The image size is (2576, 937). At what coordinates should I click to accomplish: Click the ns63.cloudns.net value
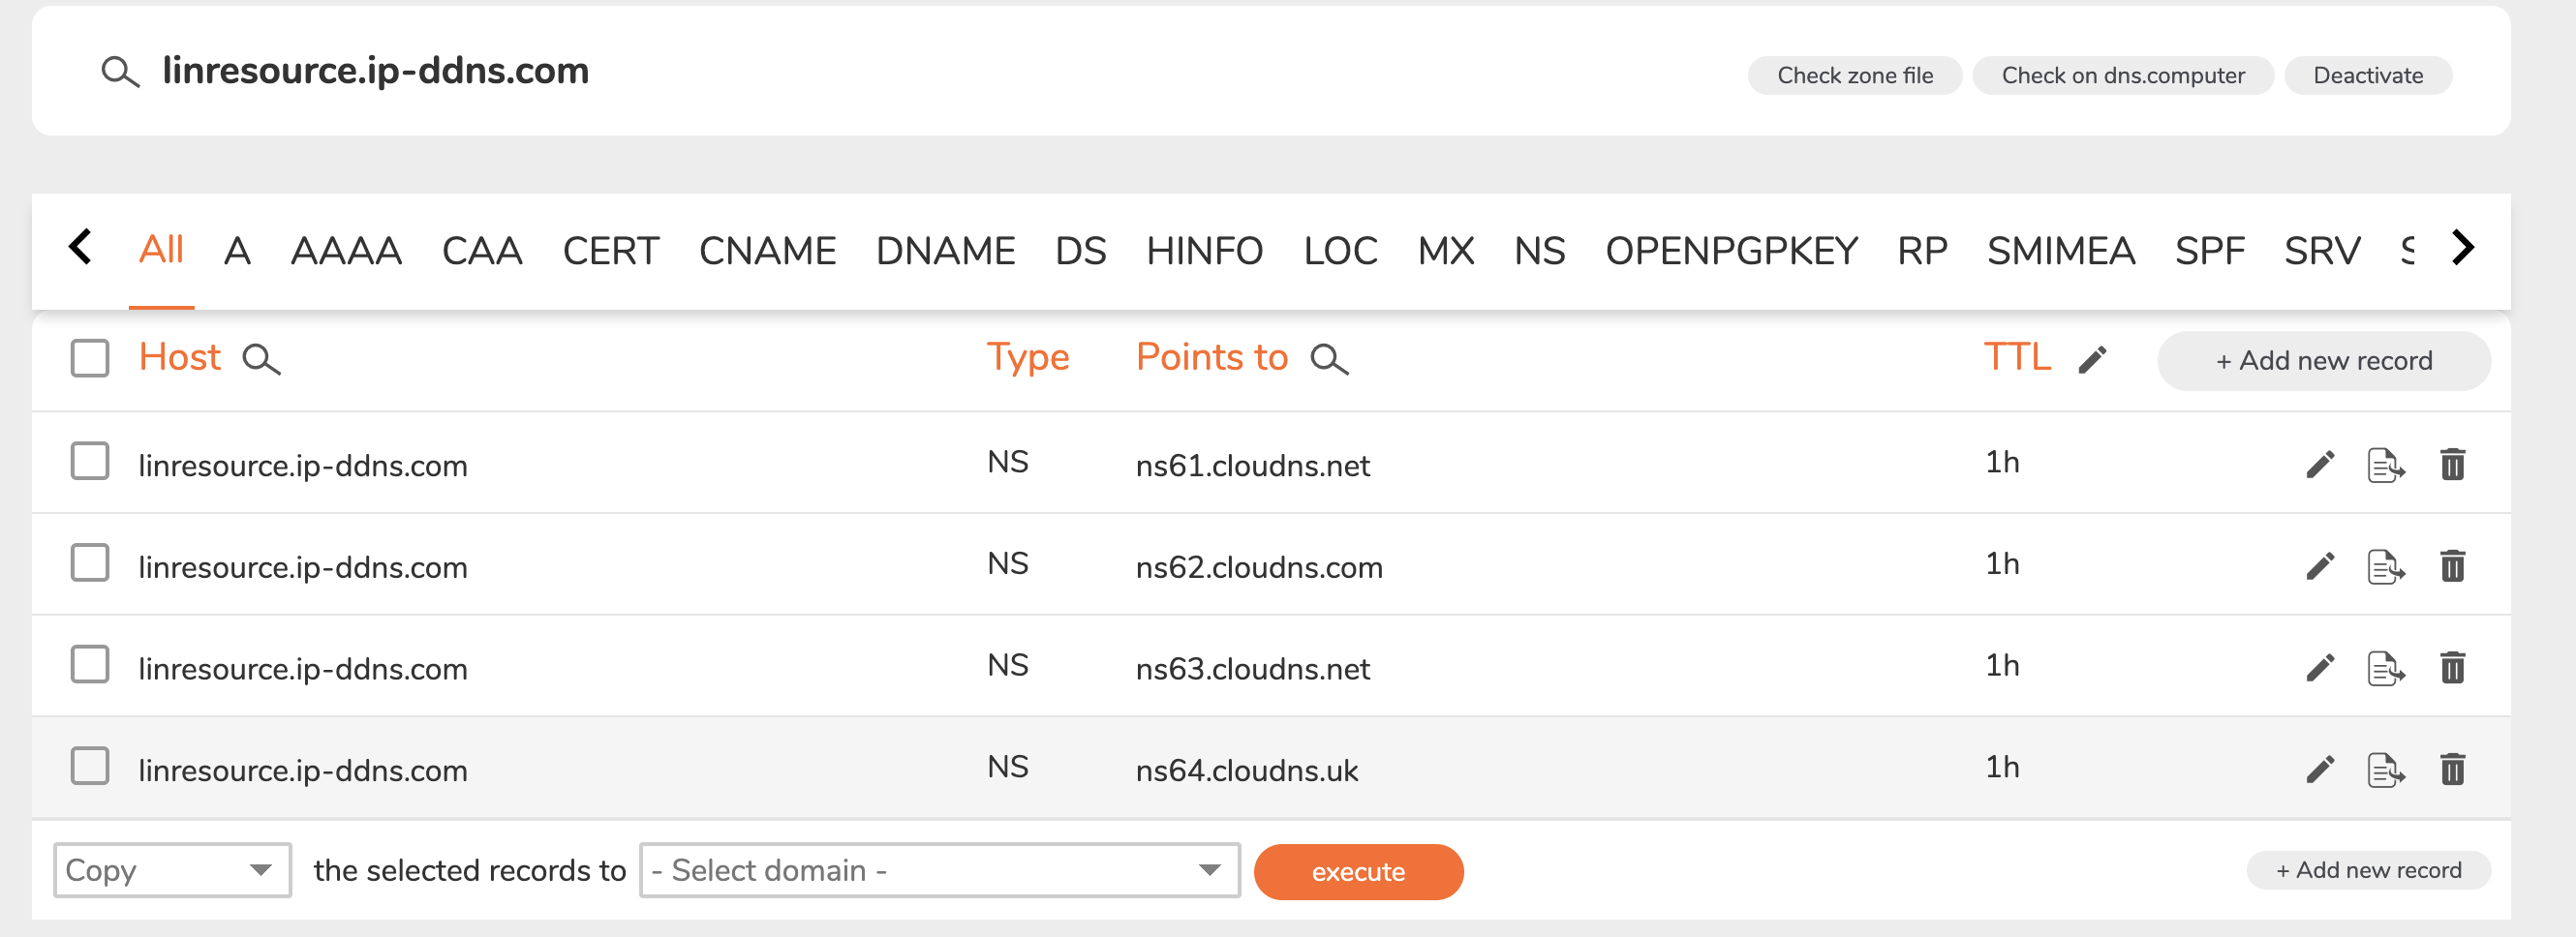(1252, 669)
